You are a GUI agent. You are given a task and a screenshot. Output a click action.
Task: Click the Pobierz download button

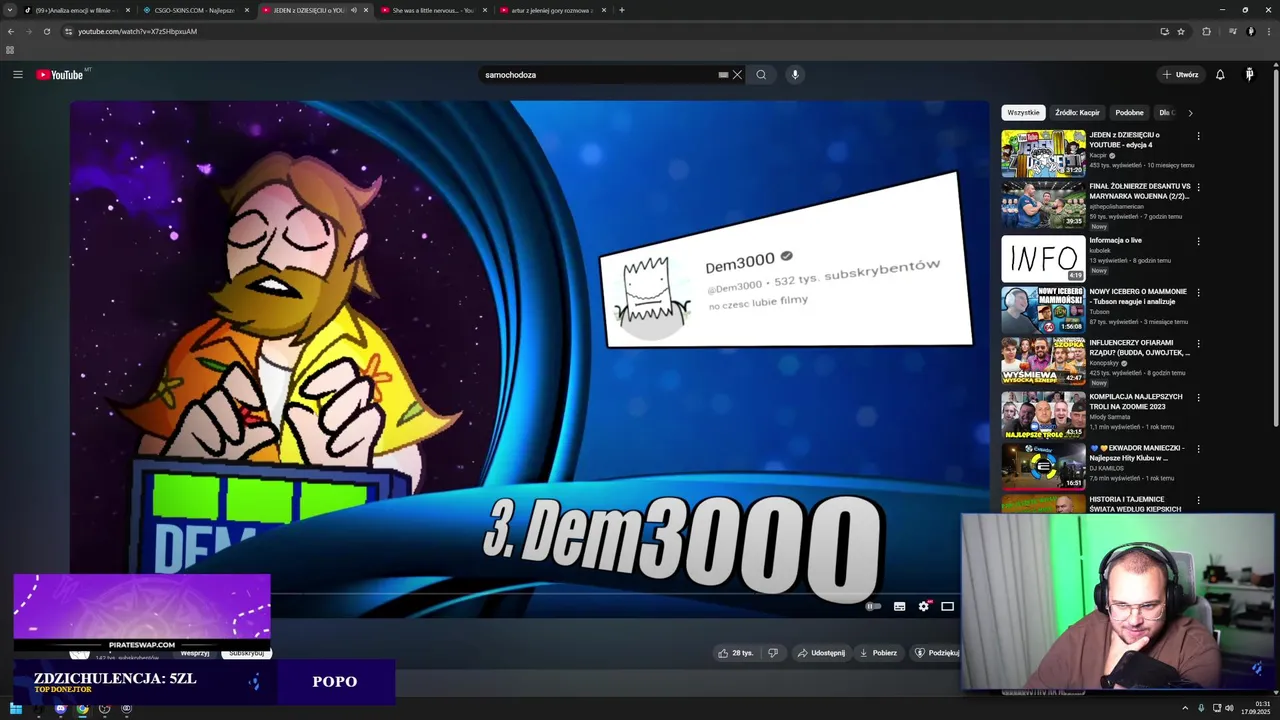(x=878, y=653)
